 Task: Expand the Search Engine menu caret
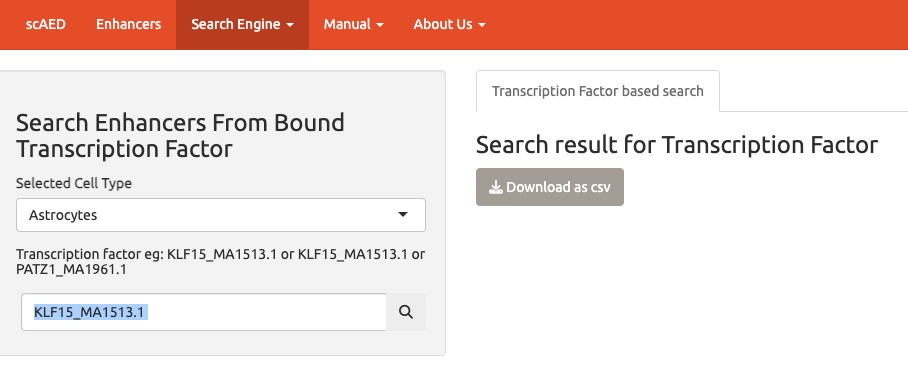(x=290, y=25)
